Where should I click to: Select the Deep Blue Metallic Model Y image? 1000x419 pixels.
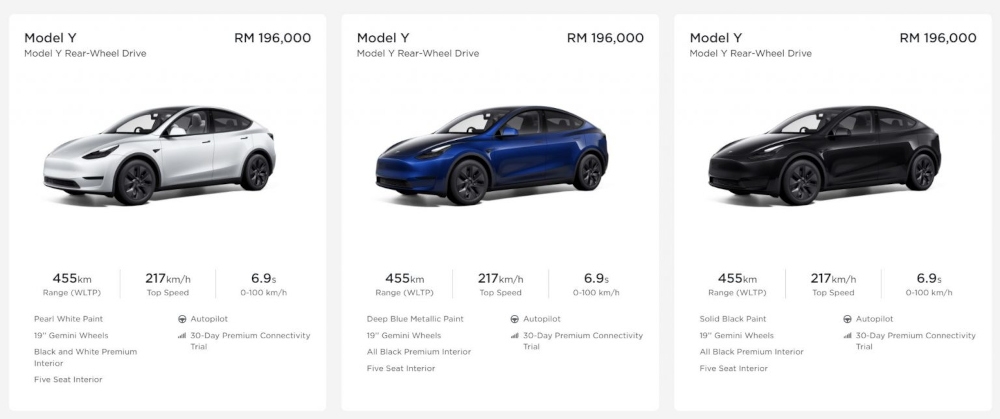tap(492, 150)
